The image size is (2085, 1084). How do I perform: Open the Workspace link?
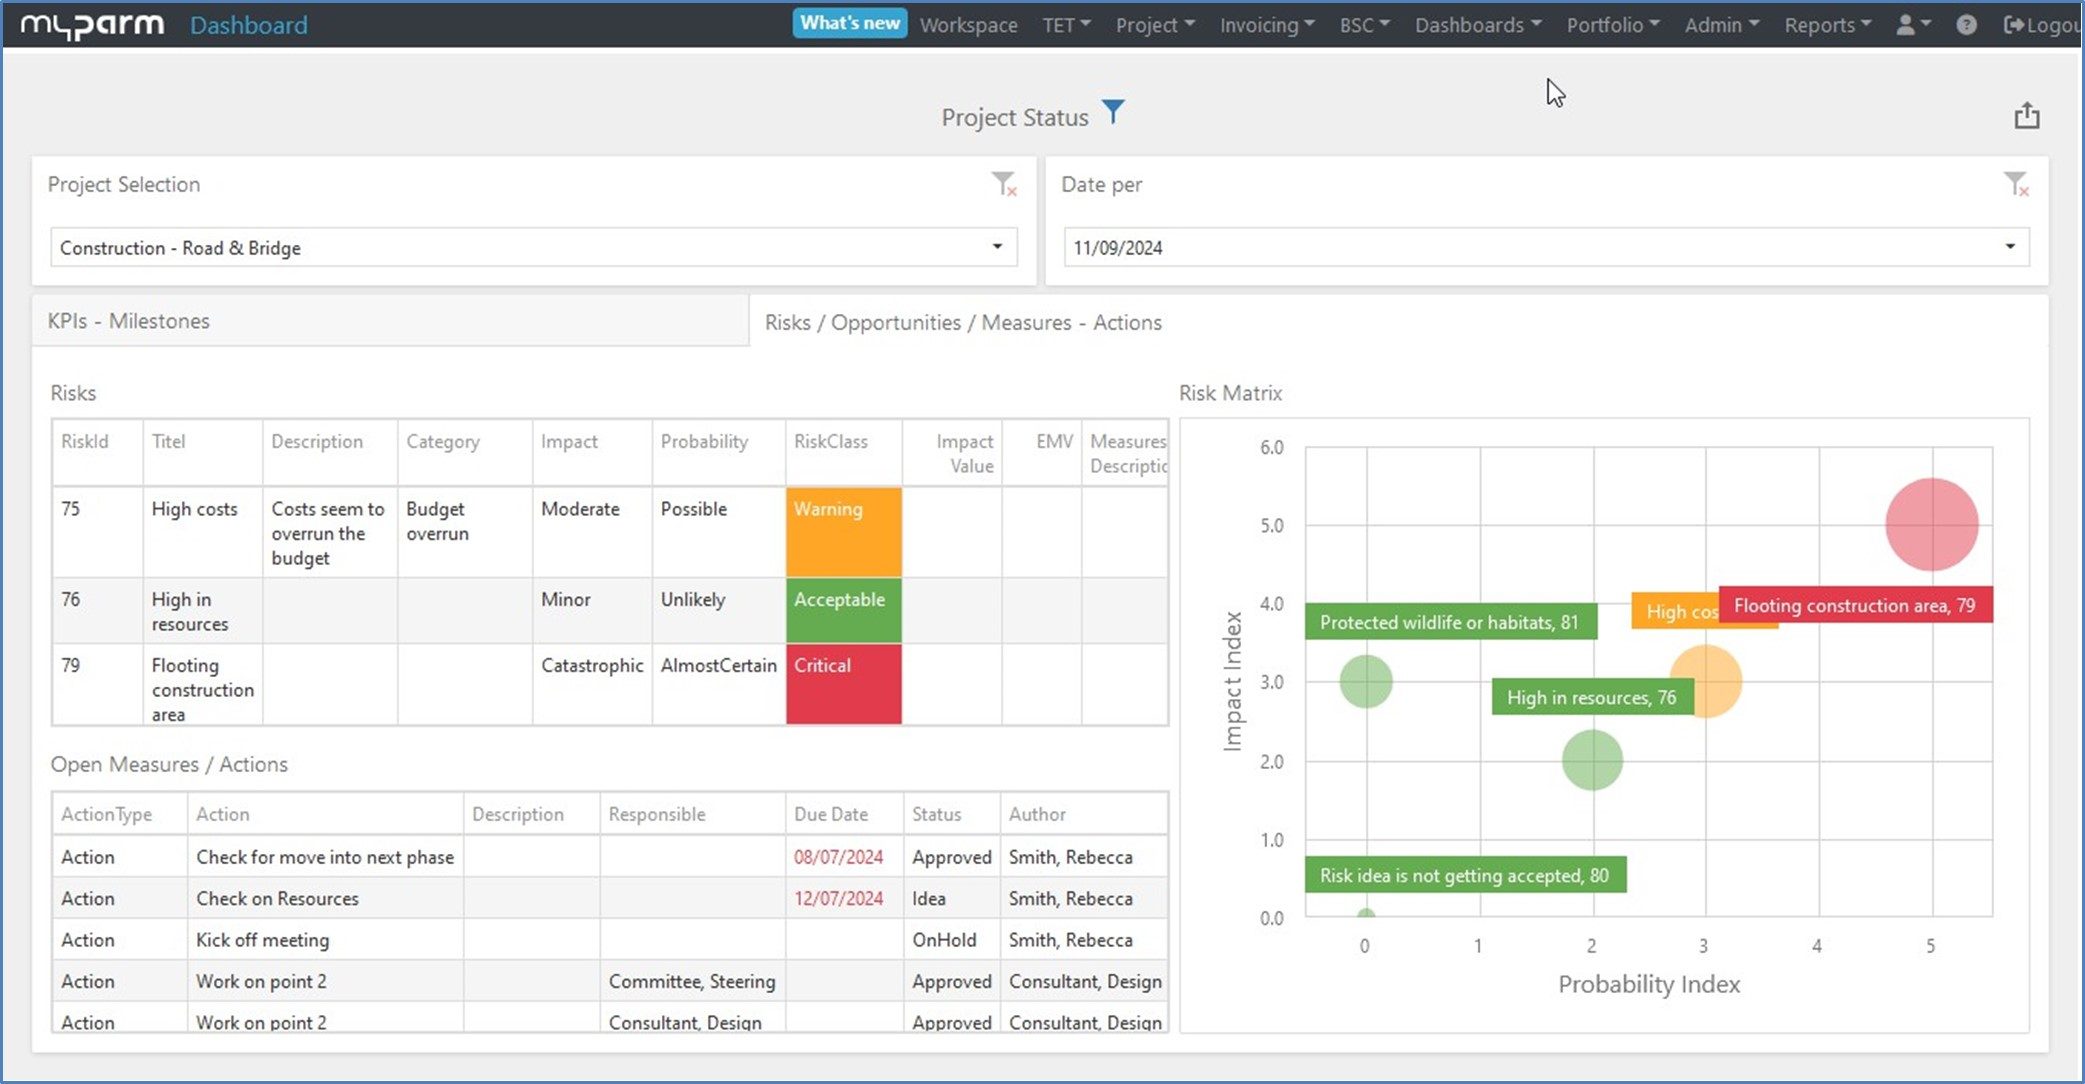point(968,25)
